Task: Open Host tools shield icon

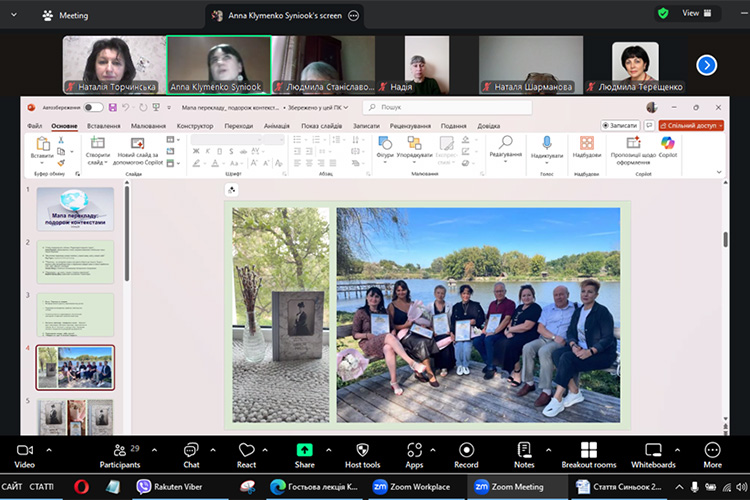Action: coord(362,450)
